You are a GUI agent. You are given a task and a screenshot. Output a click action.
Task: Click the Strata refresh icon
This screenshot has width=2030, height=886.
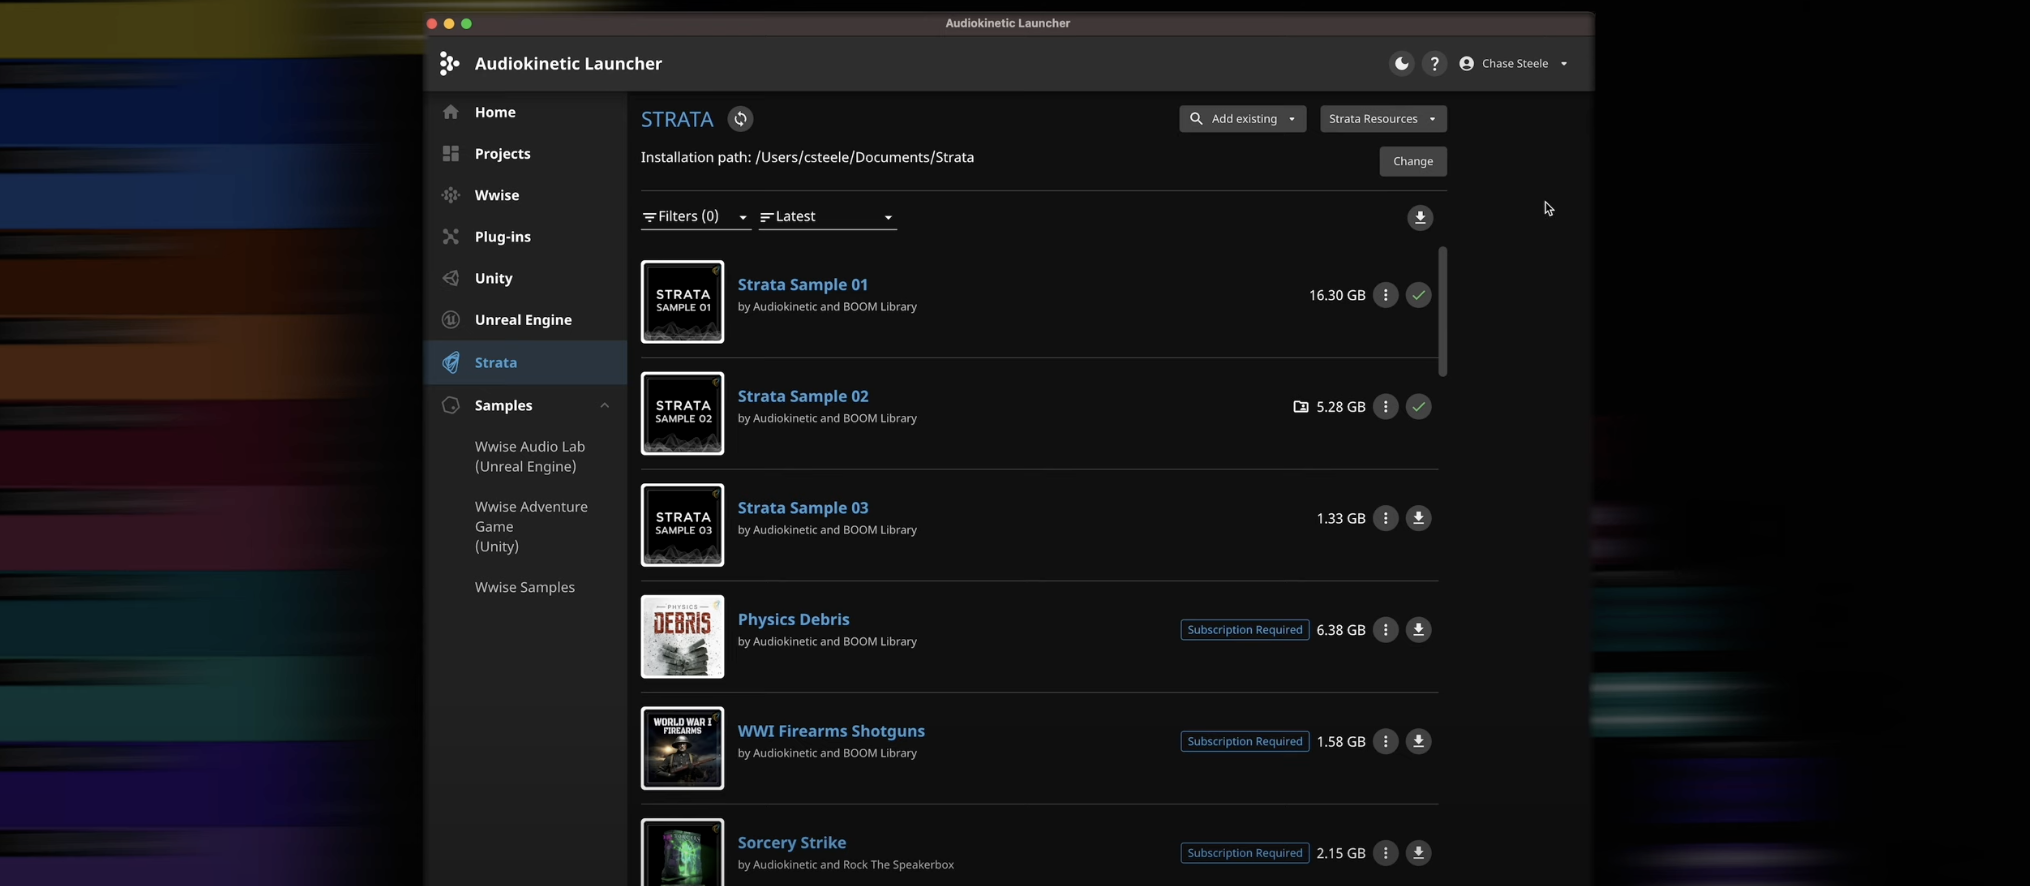[740, 119]
